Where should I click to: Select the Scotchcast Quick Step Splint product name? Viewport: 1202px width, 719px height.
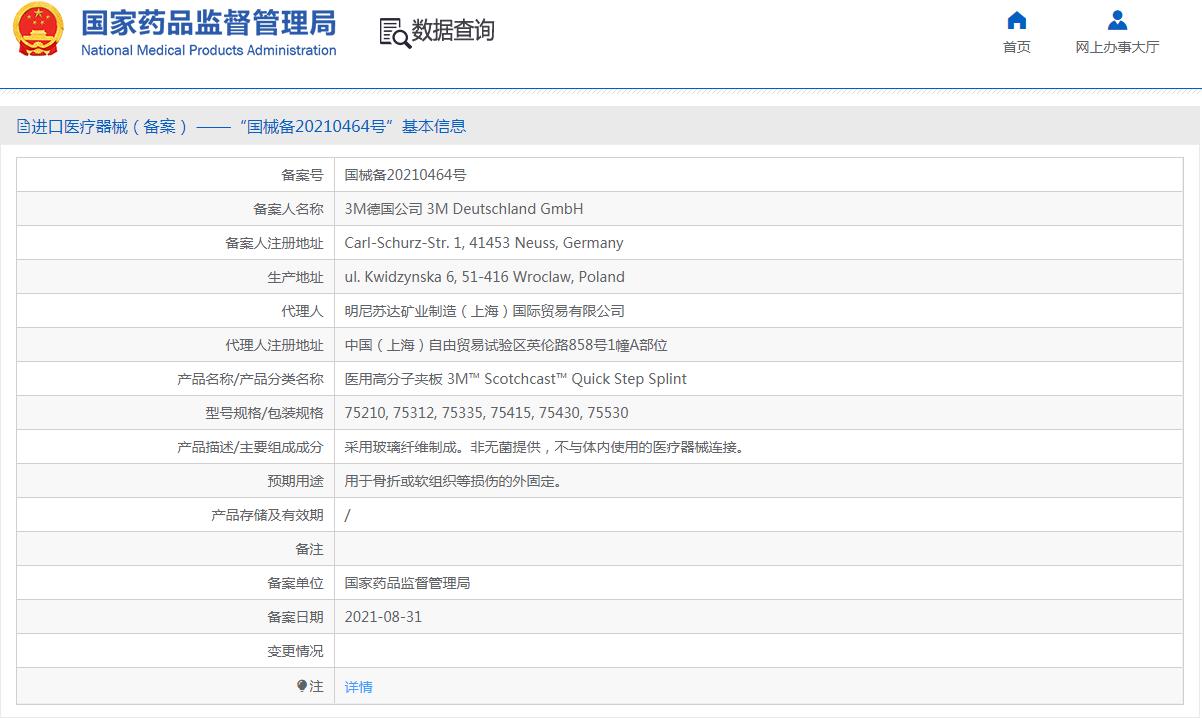pyautogui.click(x=516, y=379)
